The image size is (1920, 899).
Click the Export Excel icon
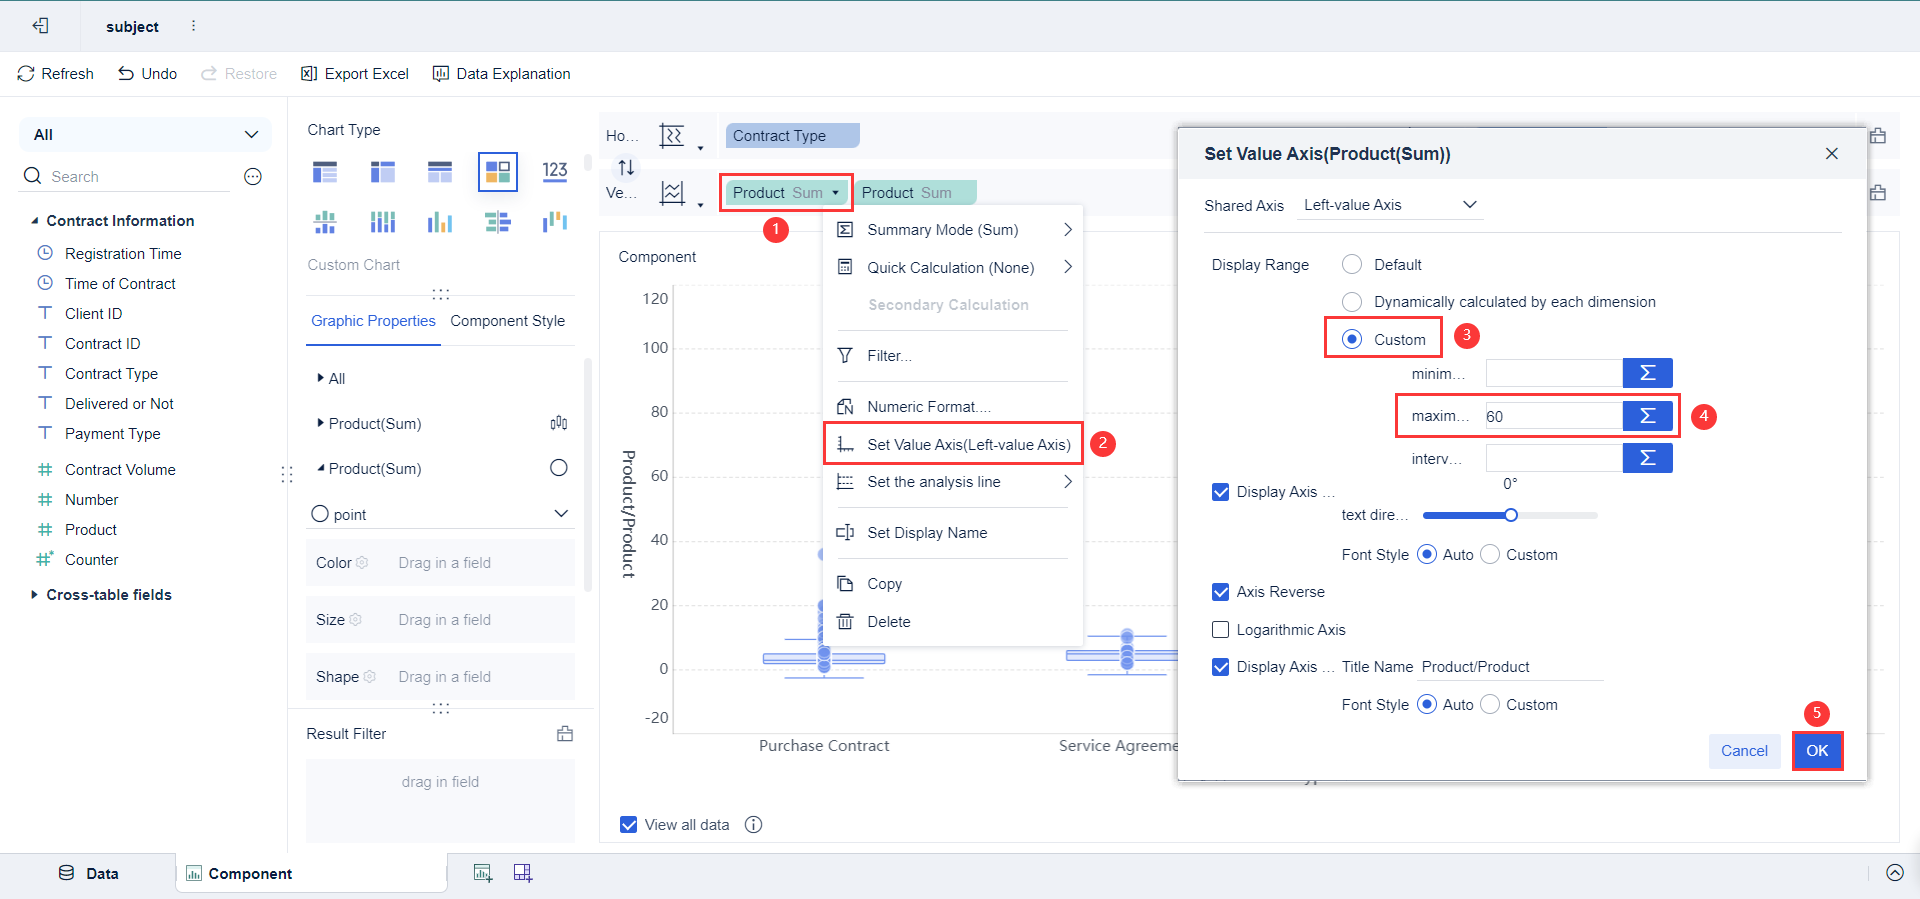pyautogui.click(x=309, y=74)
